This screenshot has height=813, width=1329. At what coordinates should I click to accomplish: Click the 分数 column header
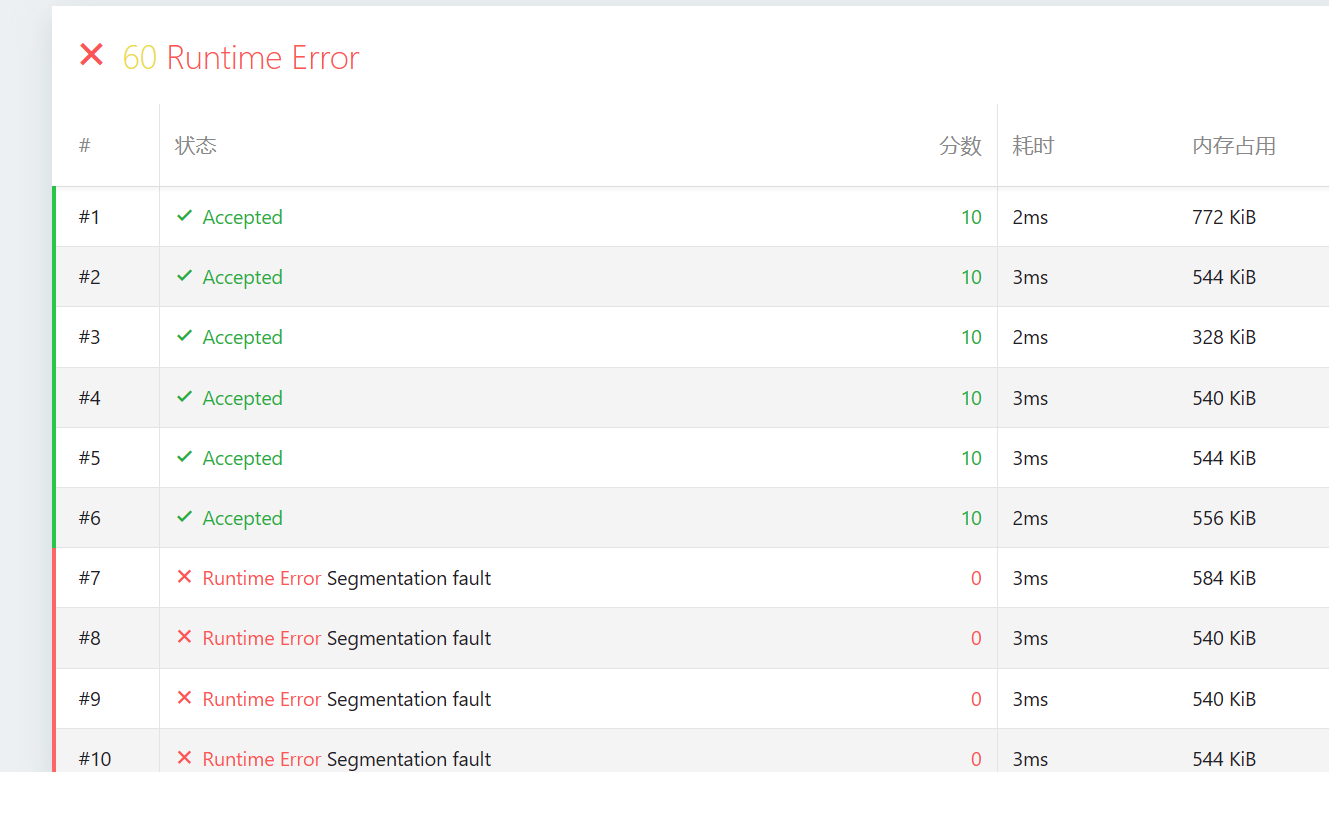960,146
